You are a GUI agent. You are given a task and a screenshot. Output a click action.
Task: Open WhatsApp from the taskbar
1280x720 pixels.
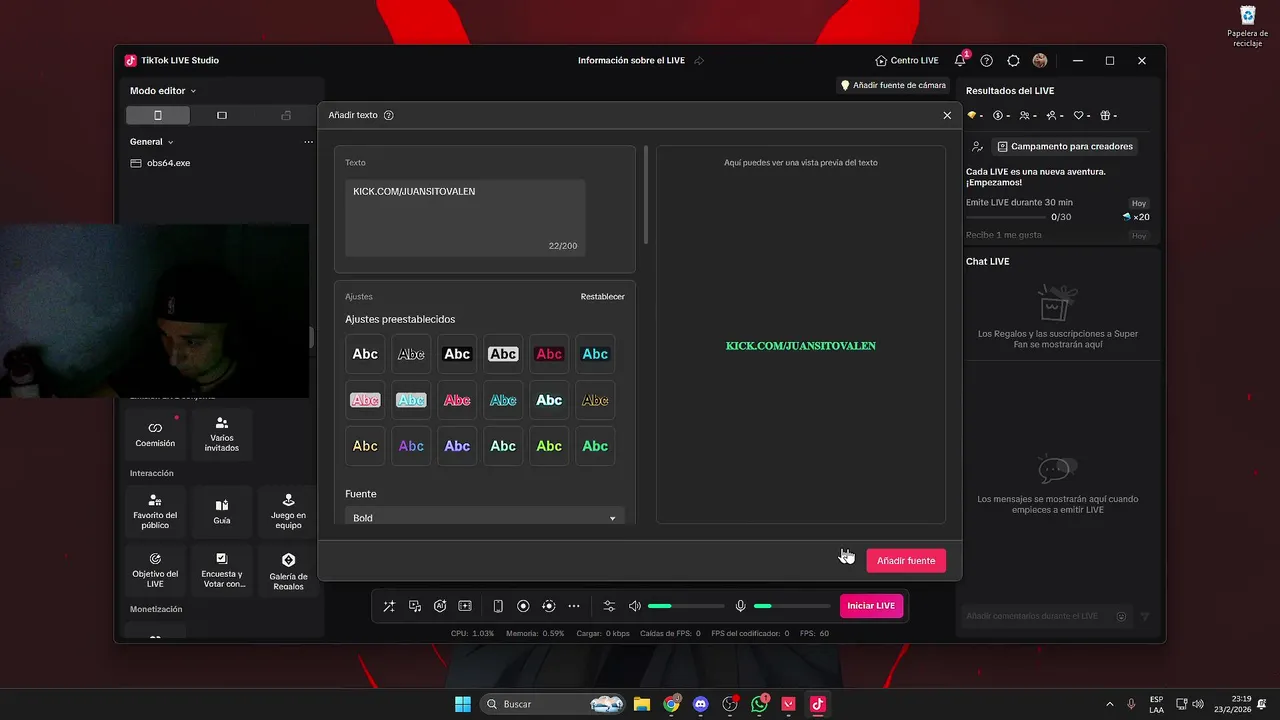tap(759, 704)
